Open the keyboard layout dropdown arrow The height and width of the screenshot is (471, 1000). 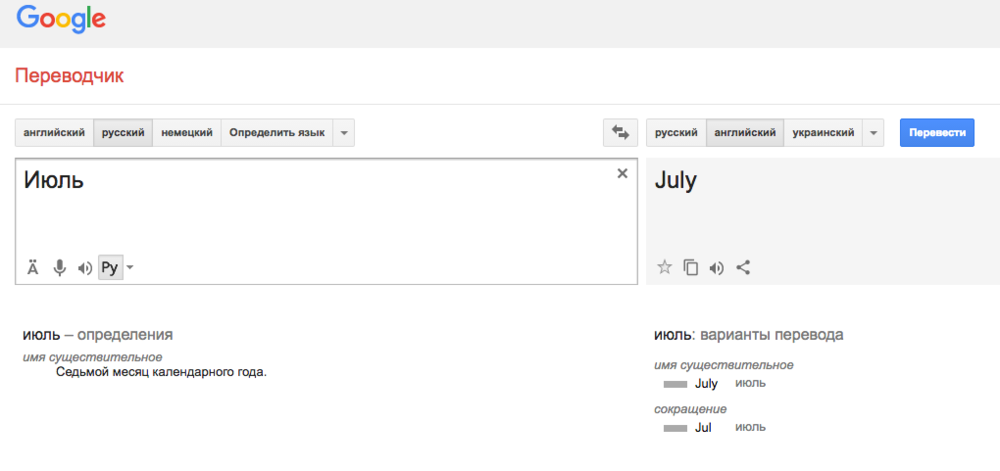(130, 267)
